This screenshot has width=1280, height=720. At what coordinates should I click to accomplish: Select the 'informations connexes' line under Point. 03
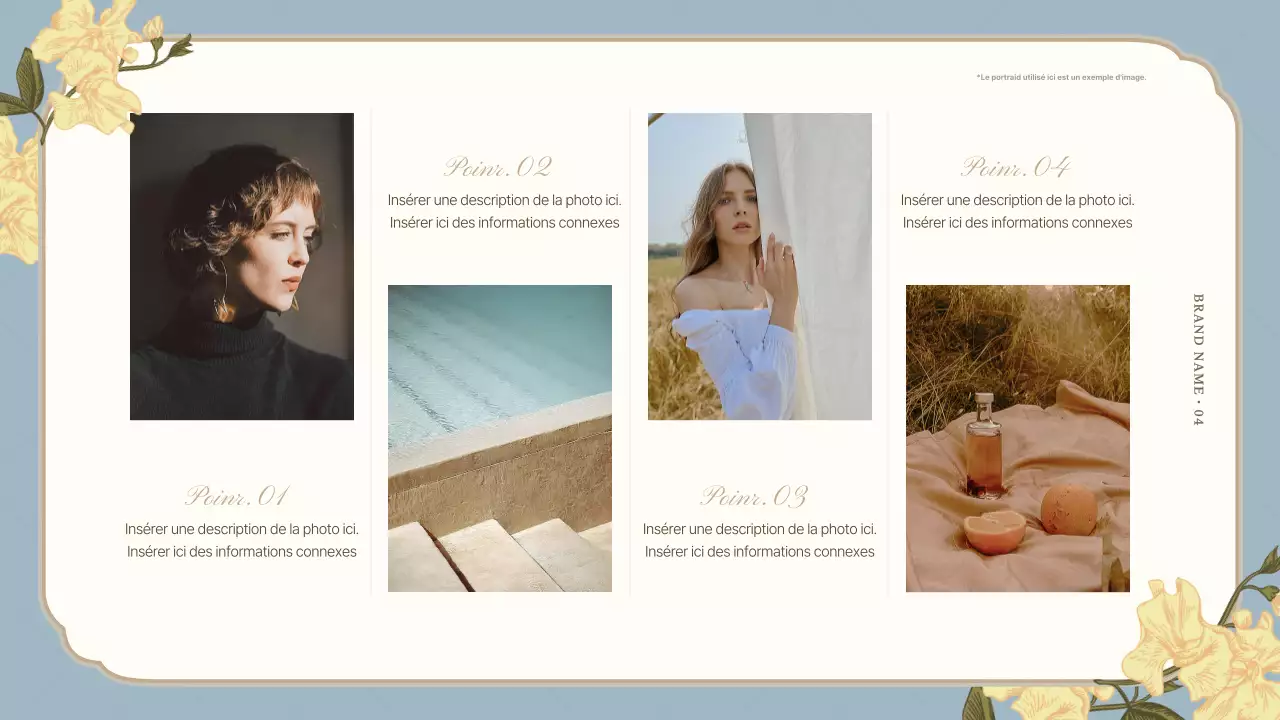760,552
